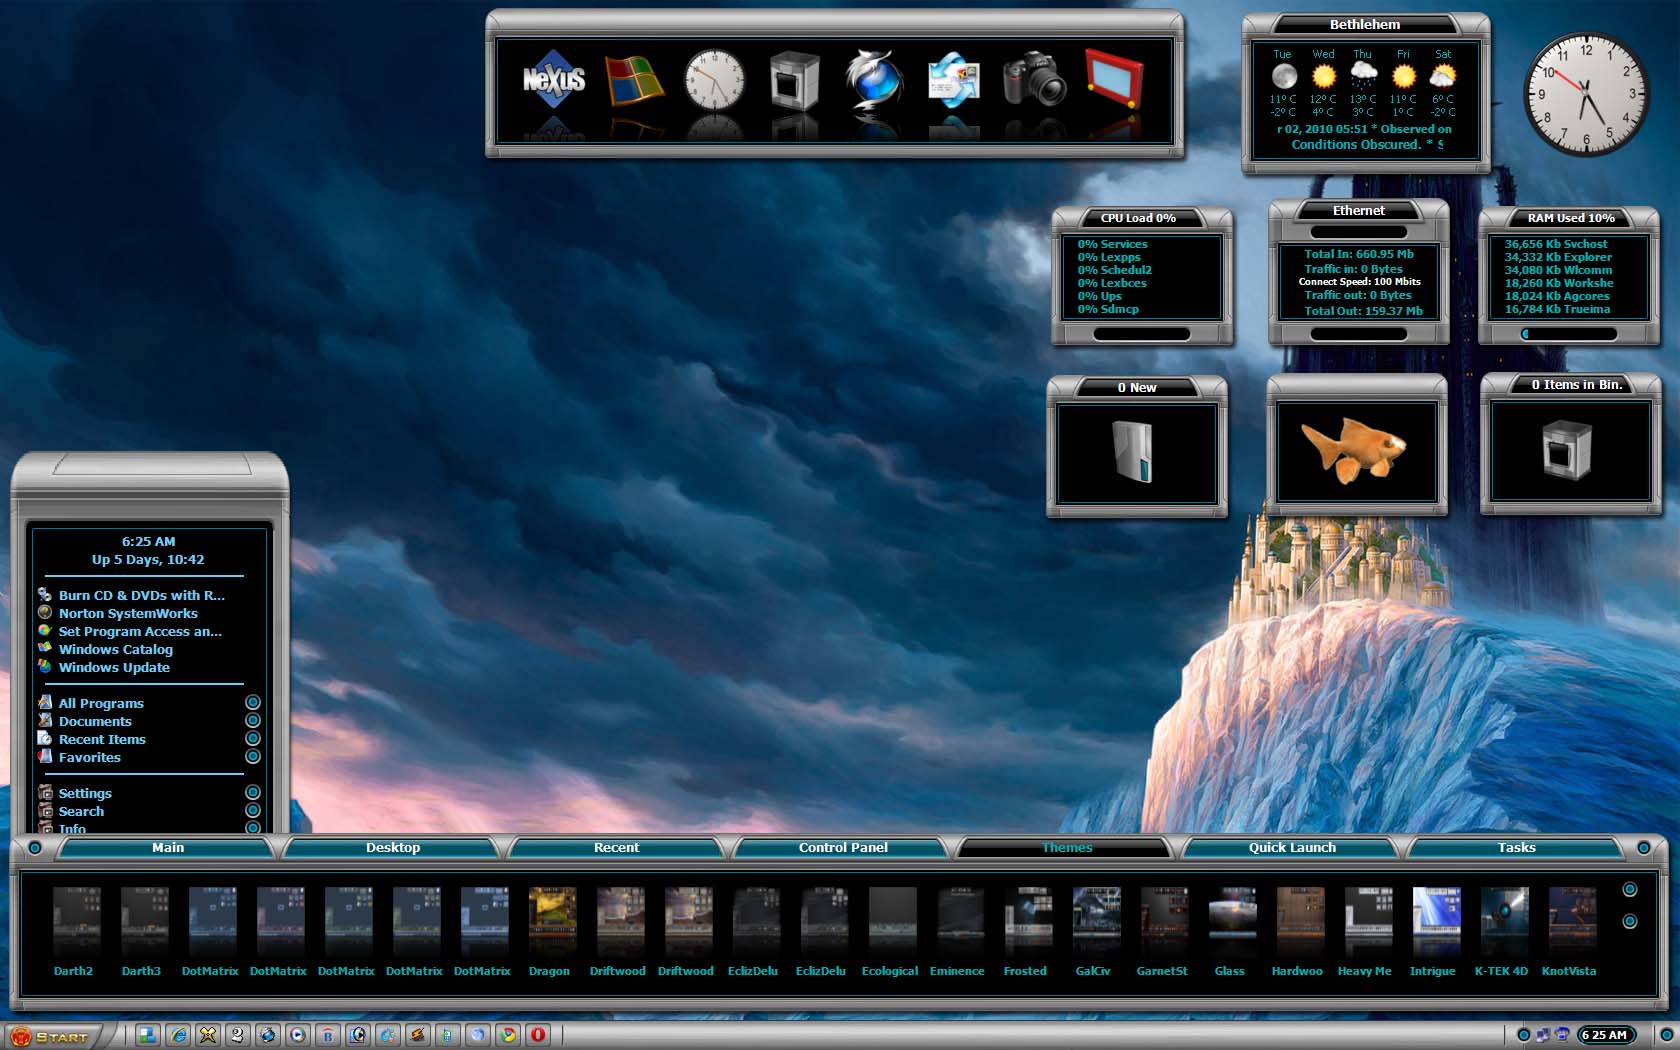Expand hidden tray icons with the circle button
Viewport: 1680px width, 1050px height.
pyautogui.click(x=1524, y=1035)
